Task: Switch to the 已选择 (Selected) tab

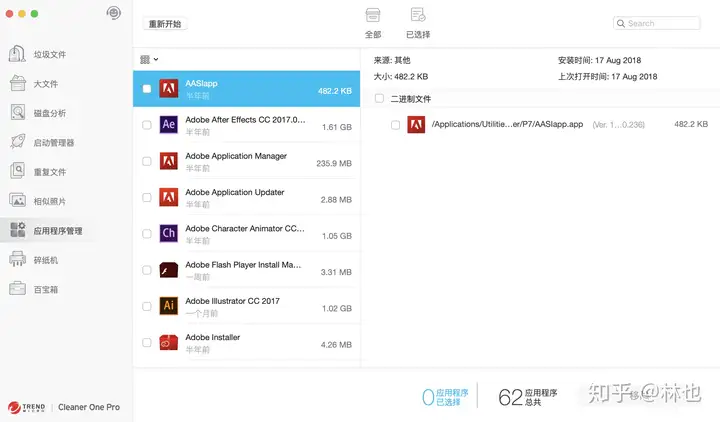Action: pos(418,23)
